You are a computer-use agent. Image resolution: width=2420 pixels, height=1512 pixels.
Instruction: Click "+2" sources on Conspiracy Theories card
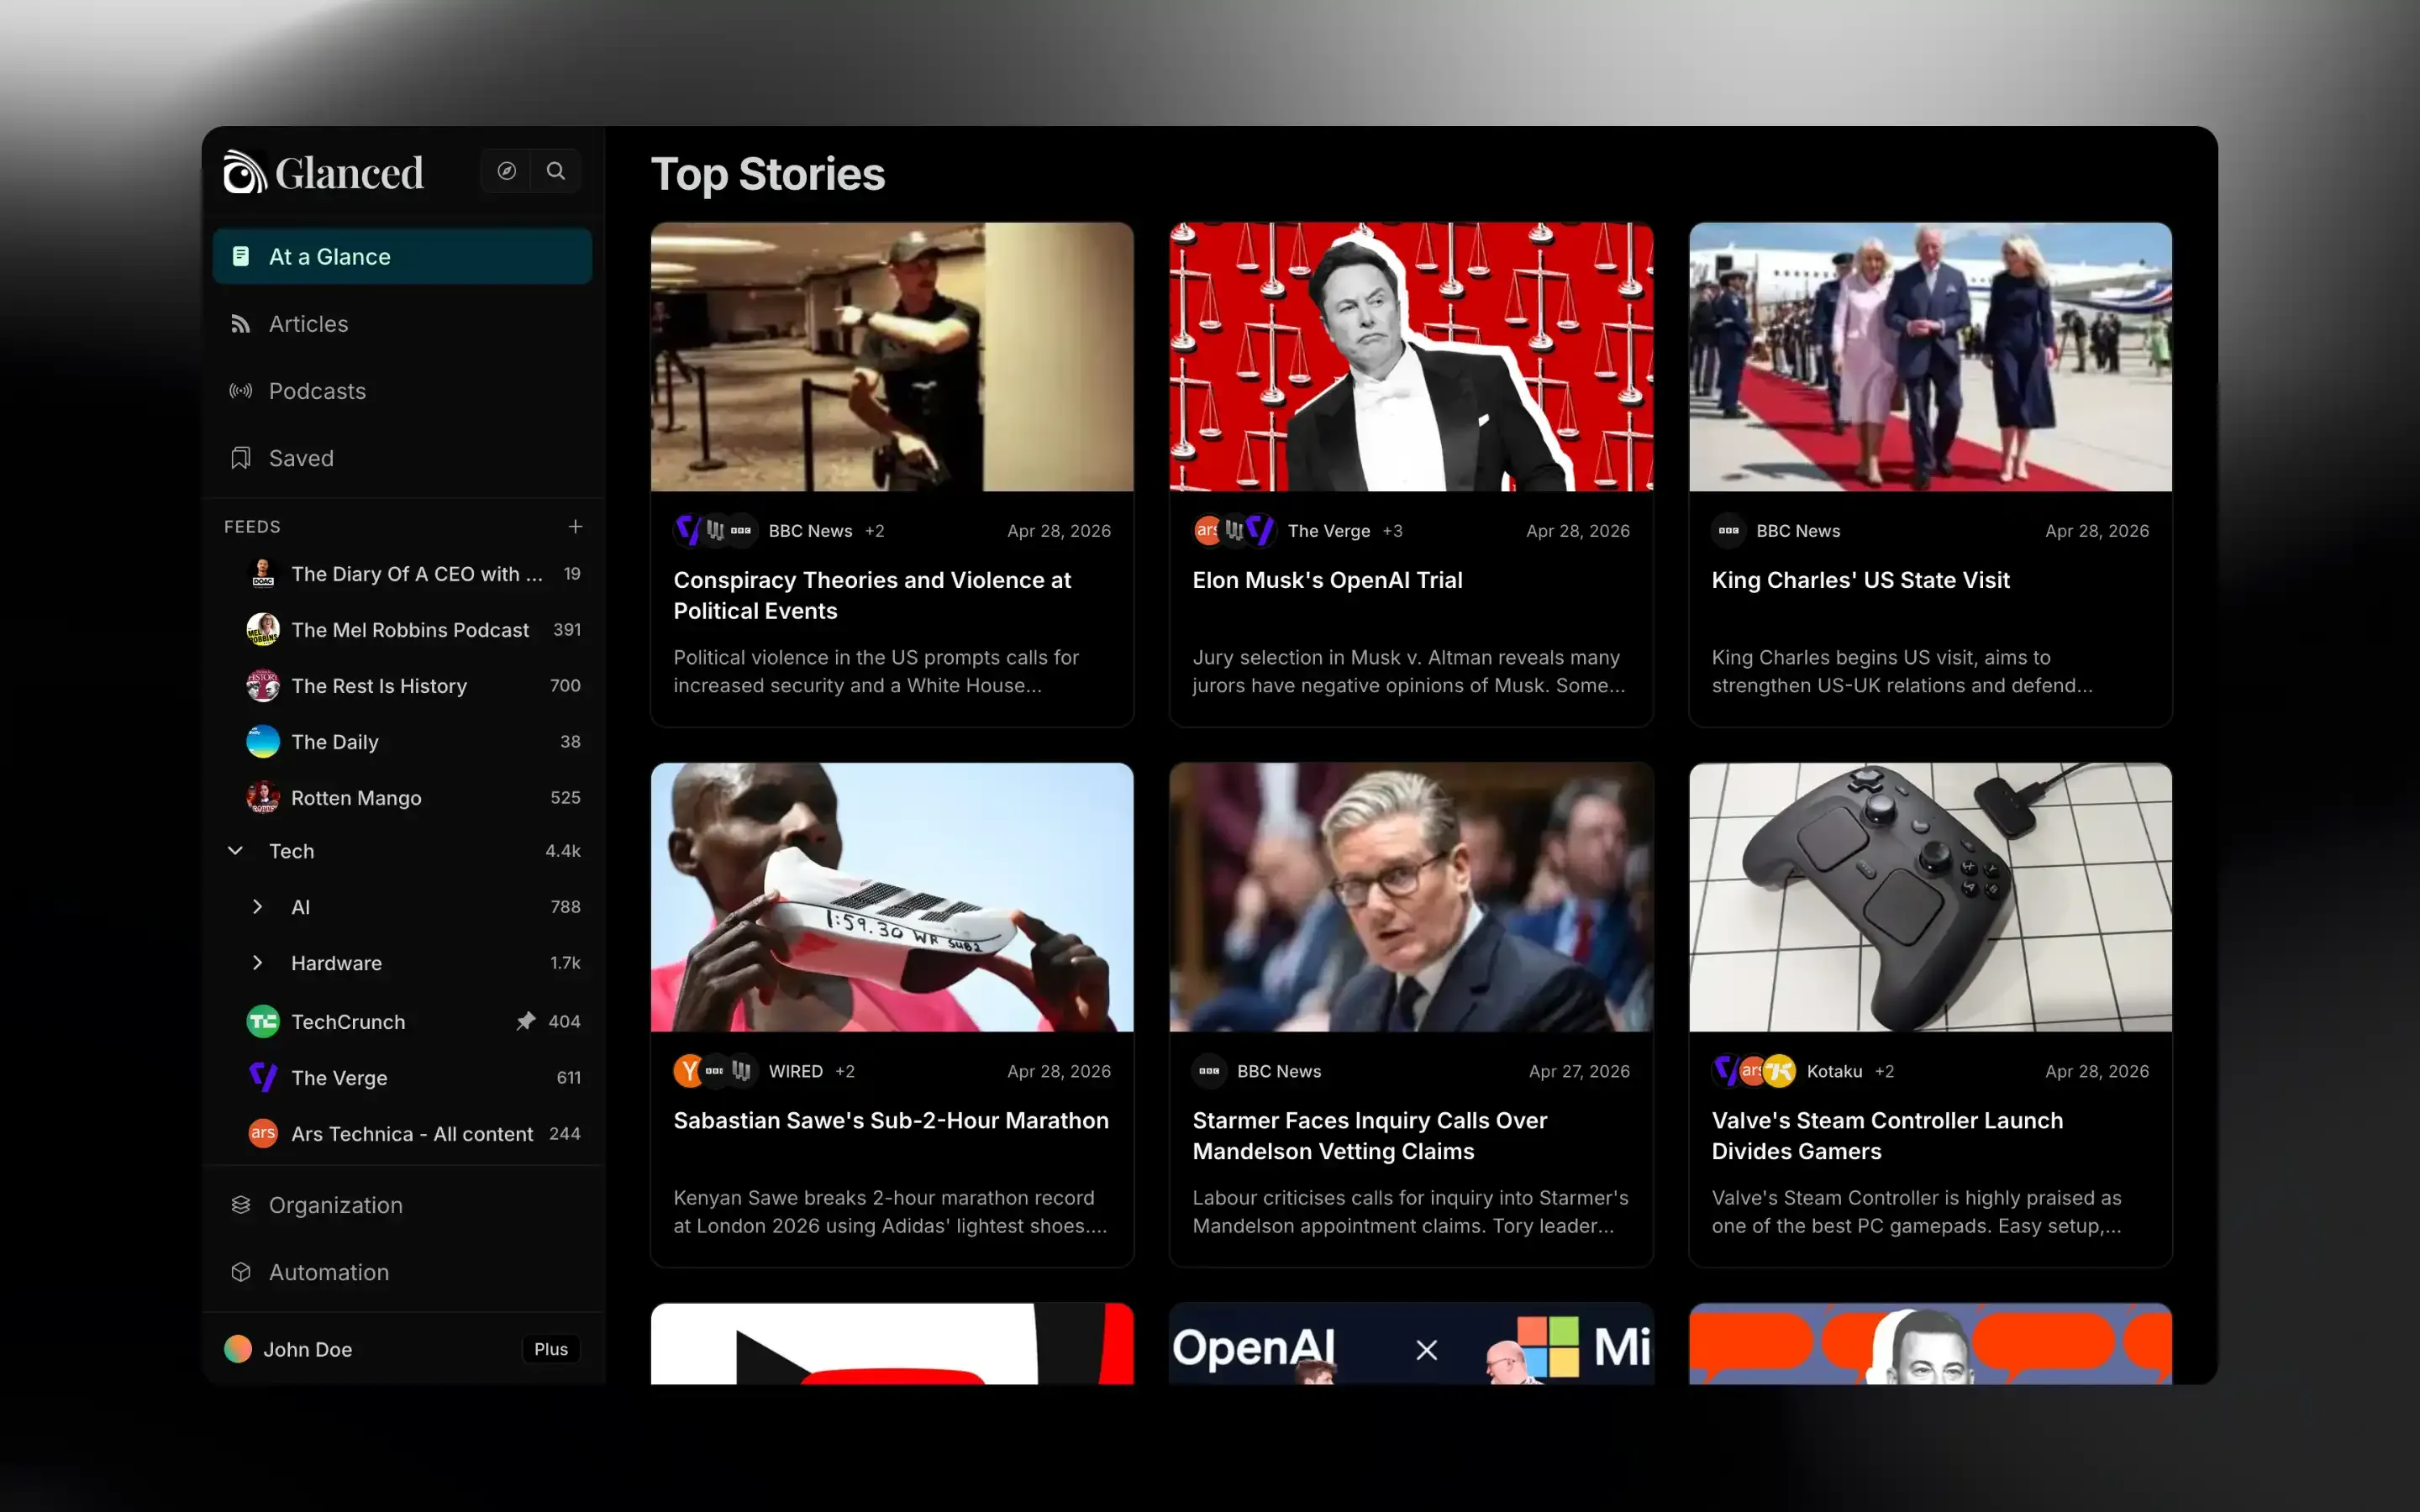tap(875, 531)
